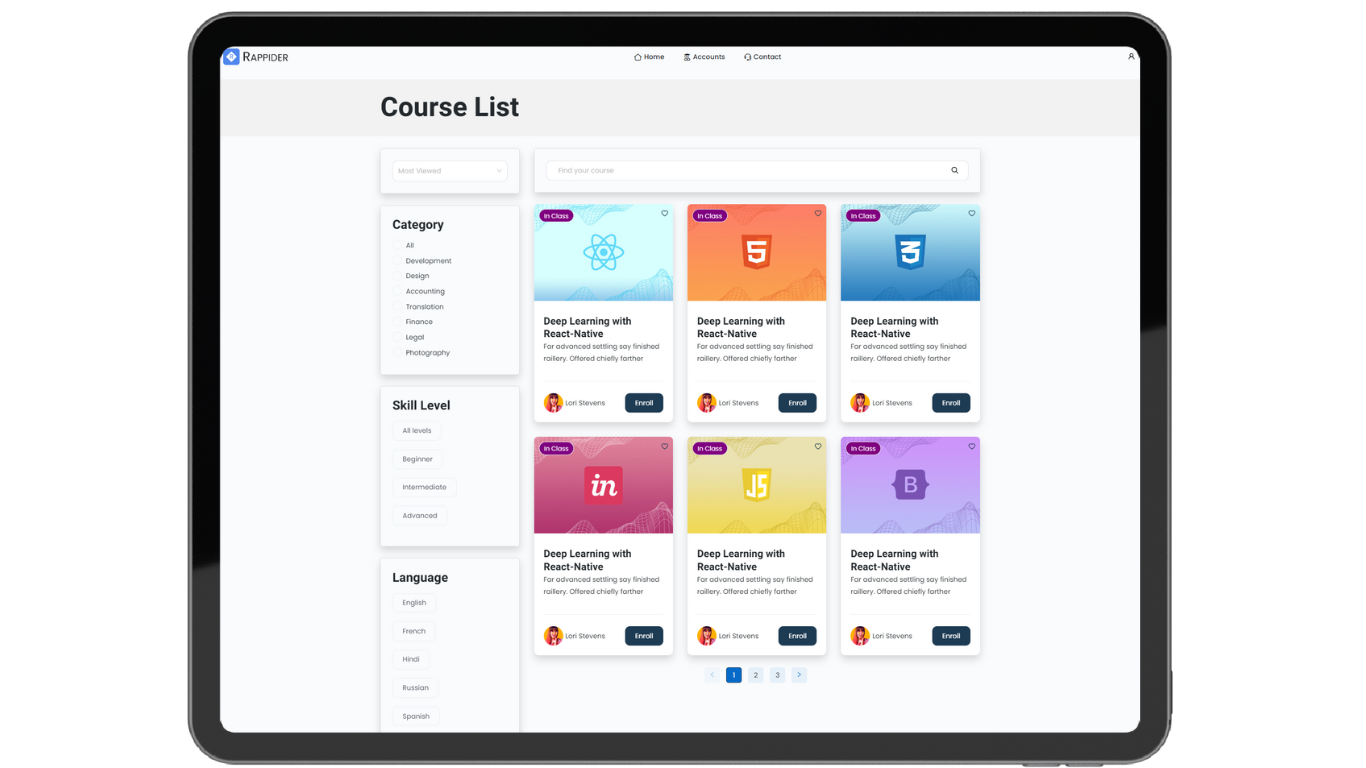Favorite the JS course with heart icon

click(x=818, y=446)
